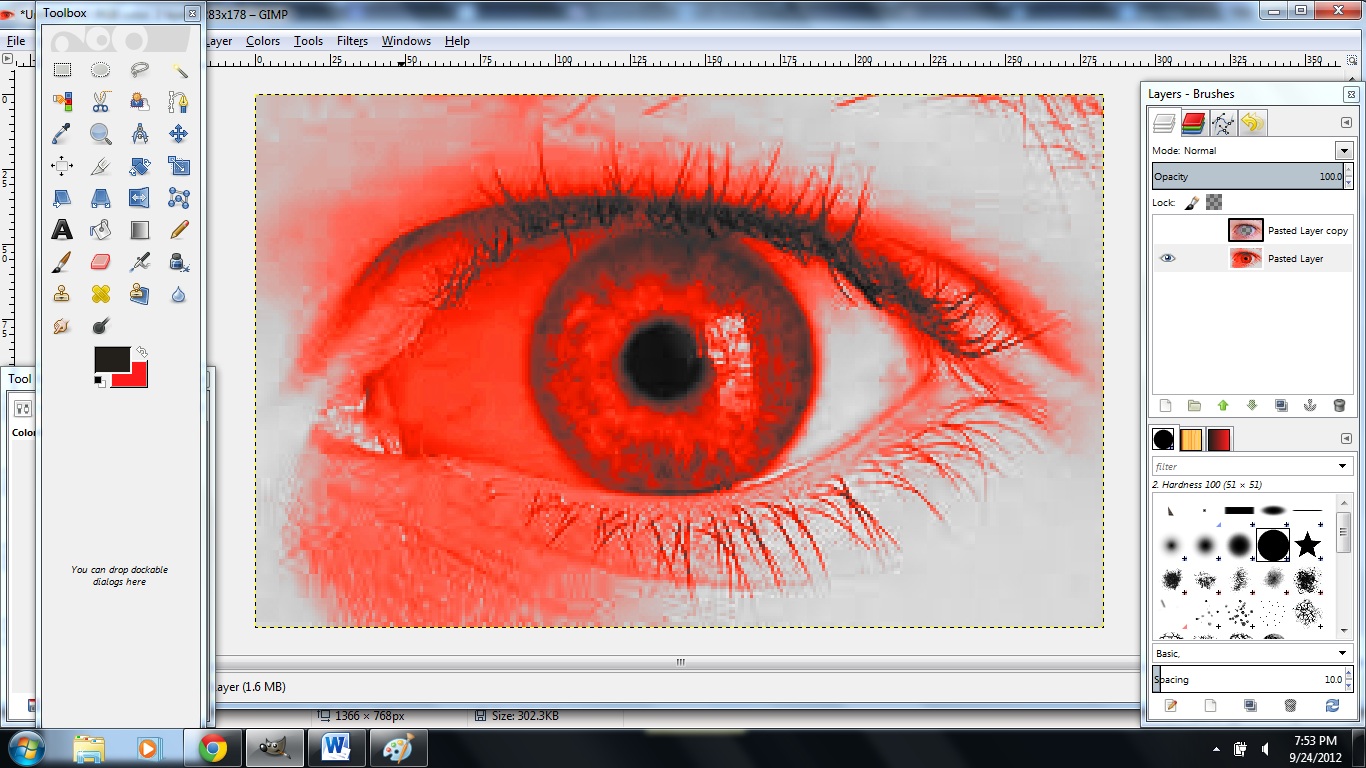Viewport: 1366px width, 768px height.
Task: Refresh brushes button
Action: click(1332, 706)
